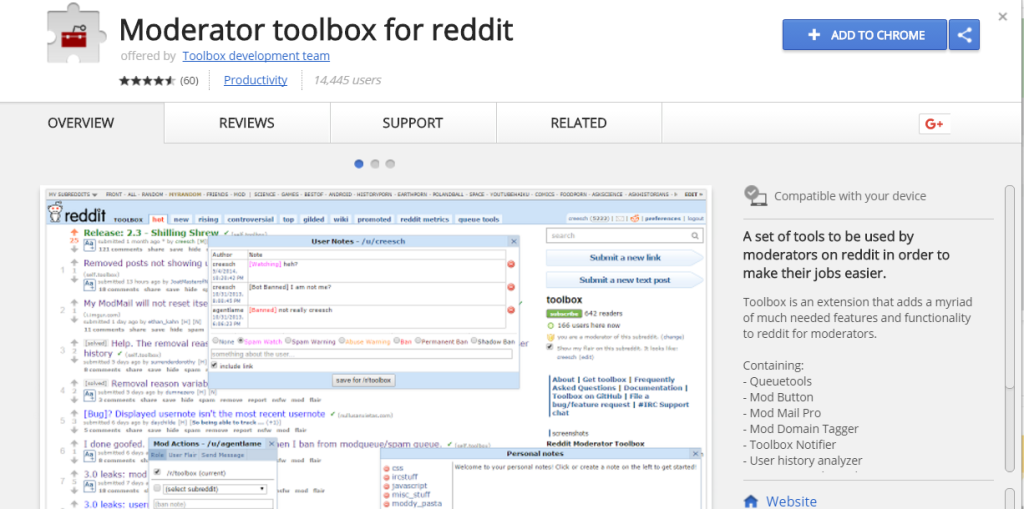Click the star rating icons
This screenshot has width=1024, height=509.
pos(148,80)
